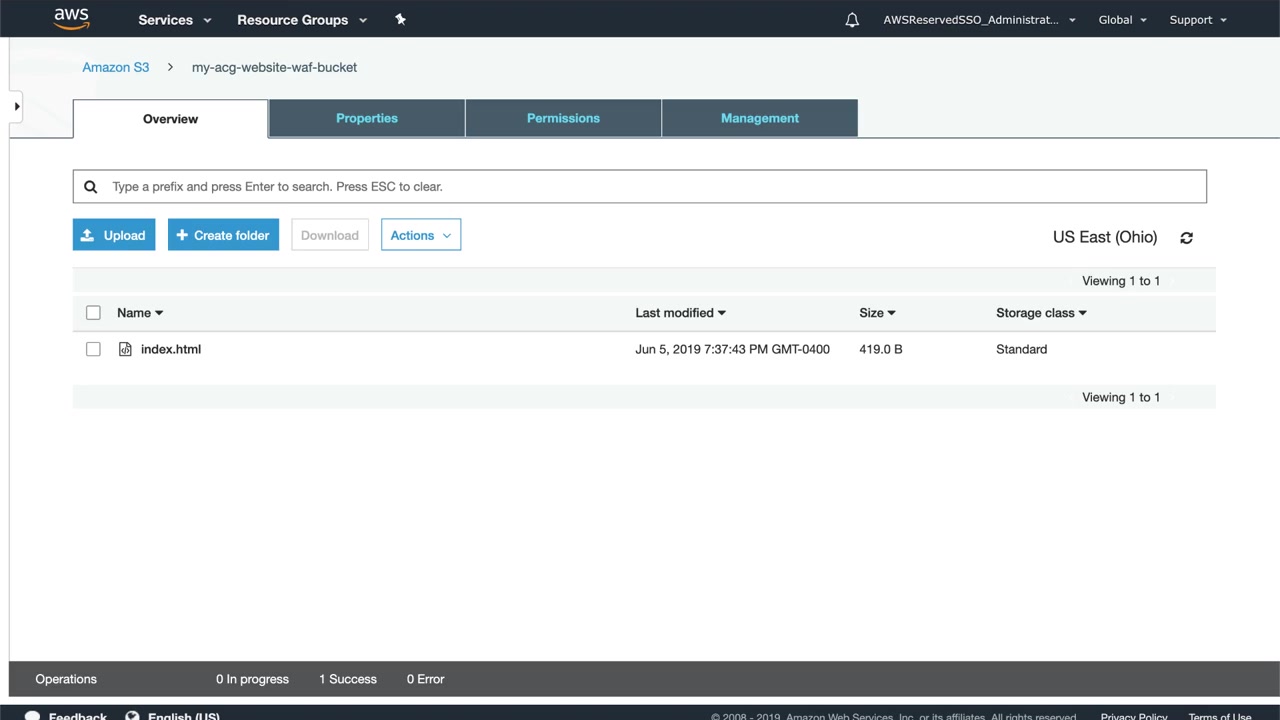Focus the prefix search input field

coord(640,187)
